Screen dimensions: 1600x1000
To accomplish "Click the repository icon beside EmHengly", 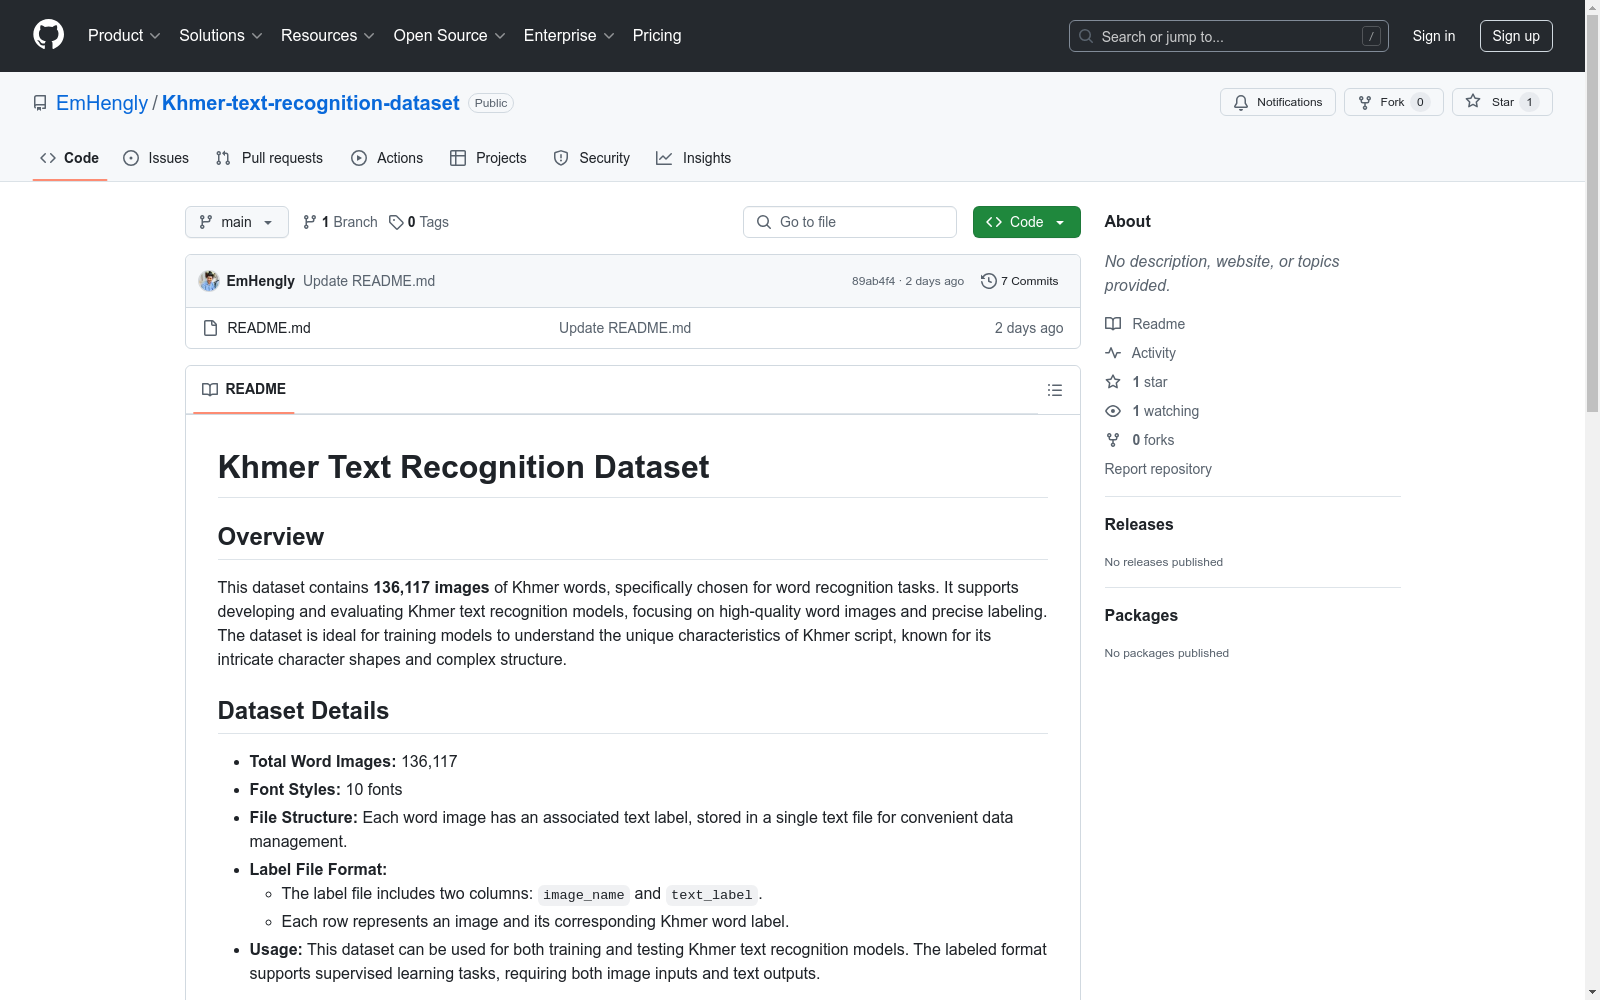I will coord(40,103).
